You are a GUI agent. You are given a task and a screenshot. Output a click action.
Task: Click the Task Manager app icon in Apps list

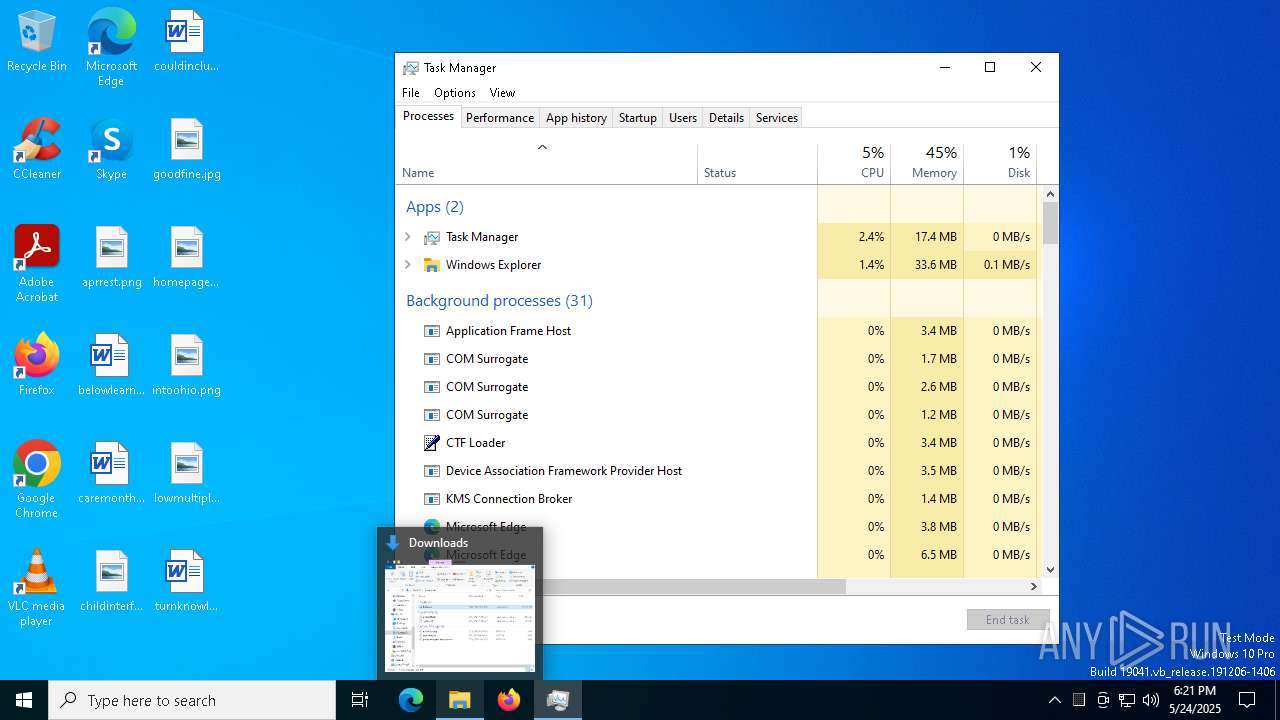click(432, 237)
